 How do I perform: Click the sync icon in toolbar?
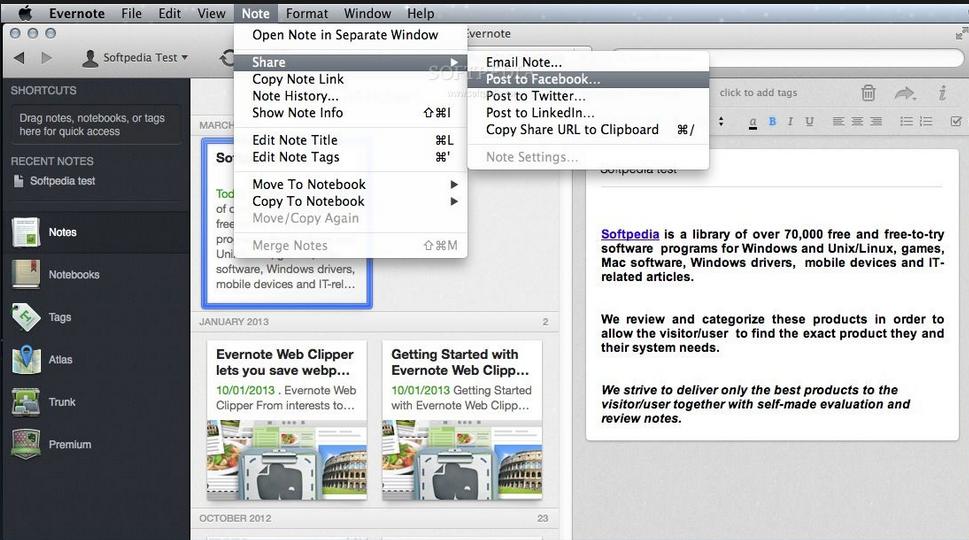coord(227,59)
